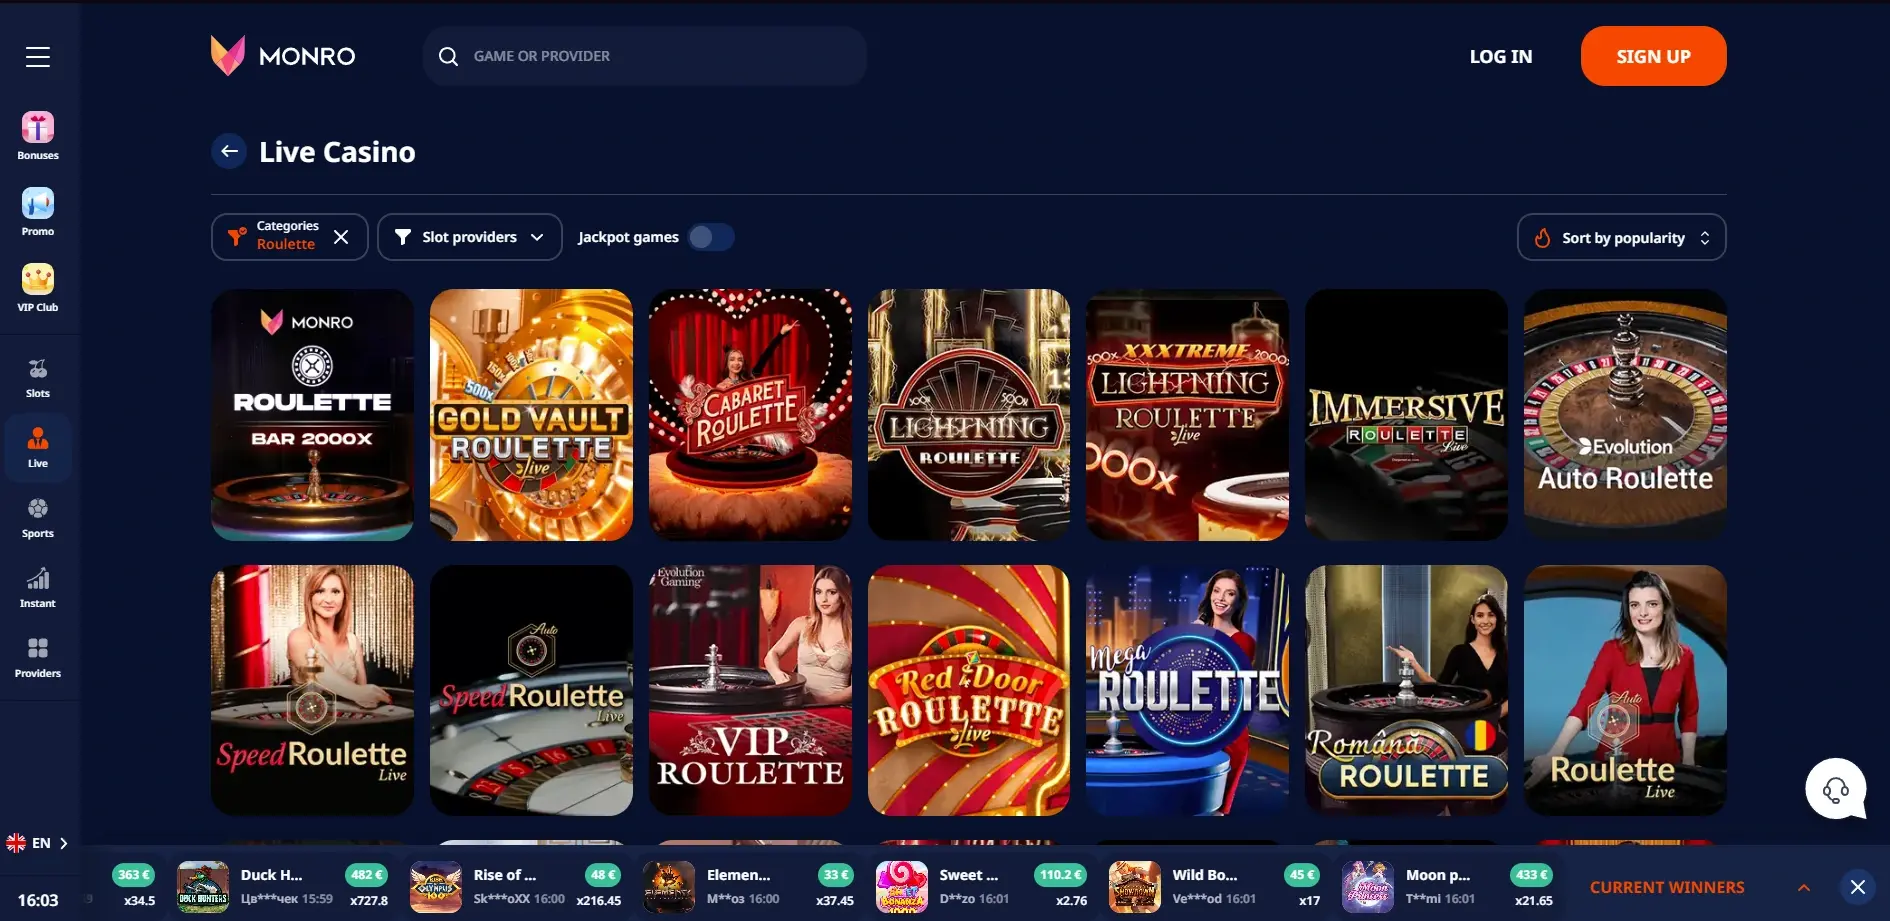
Task: Click the live support headset icon
Action: [1835, 790]
